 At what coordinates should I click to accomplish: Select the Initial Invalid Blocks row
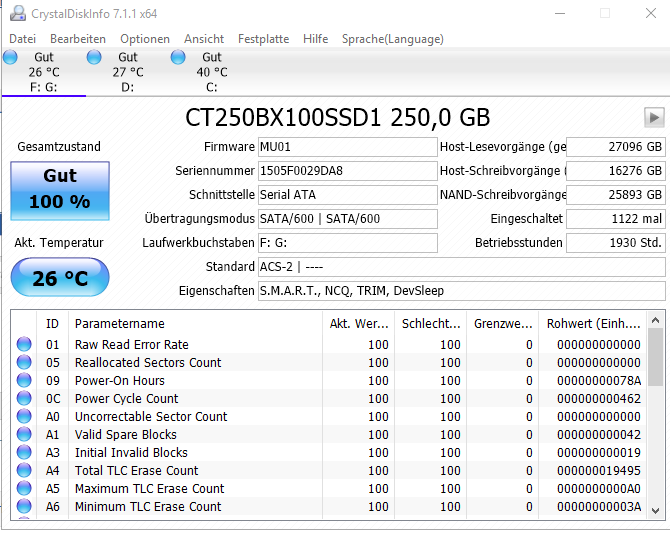[x=329, y=452]
